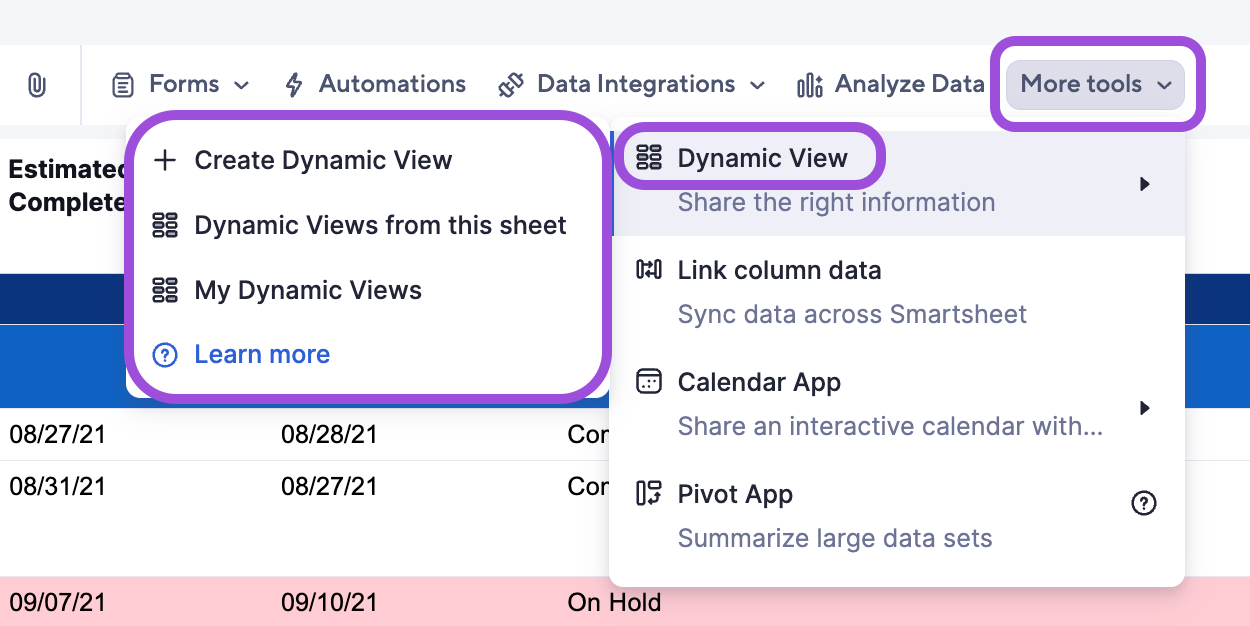Open the Learn more link
The image size is (1250, 626).
[x=262, y=354]
